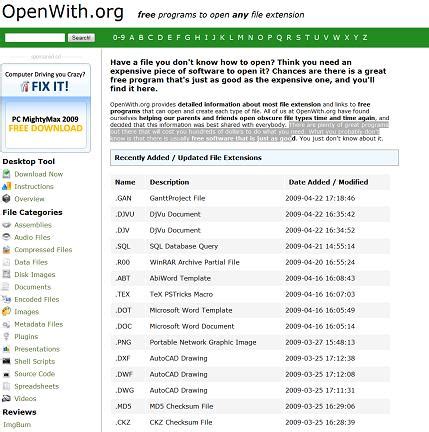This screenshot has width=429, height=432.
Task: Open the letter Z extension index
Action: [x=365, y=37]
